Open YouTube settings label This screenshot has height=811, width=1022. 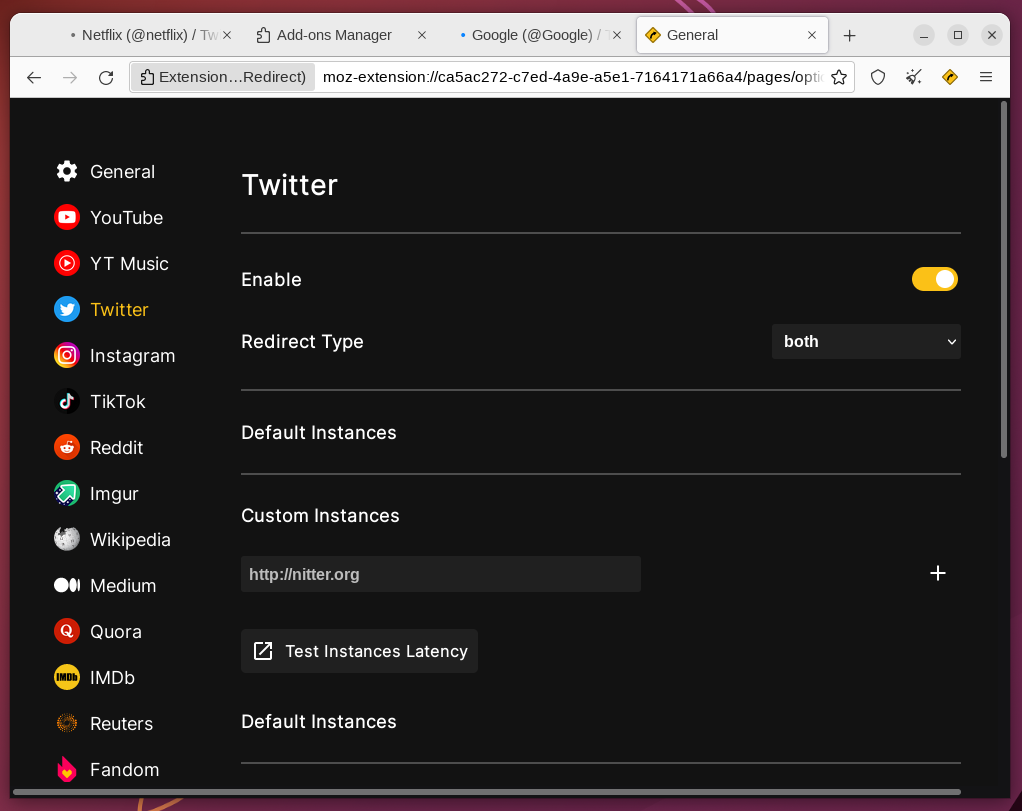(x=126, y=217)
